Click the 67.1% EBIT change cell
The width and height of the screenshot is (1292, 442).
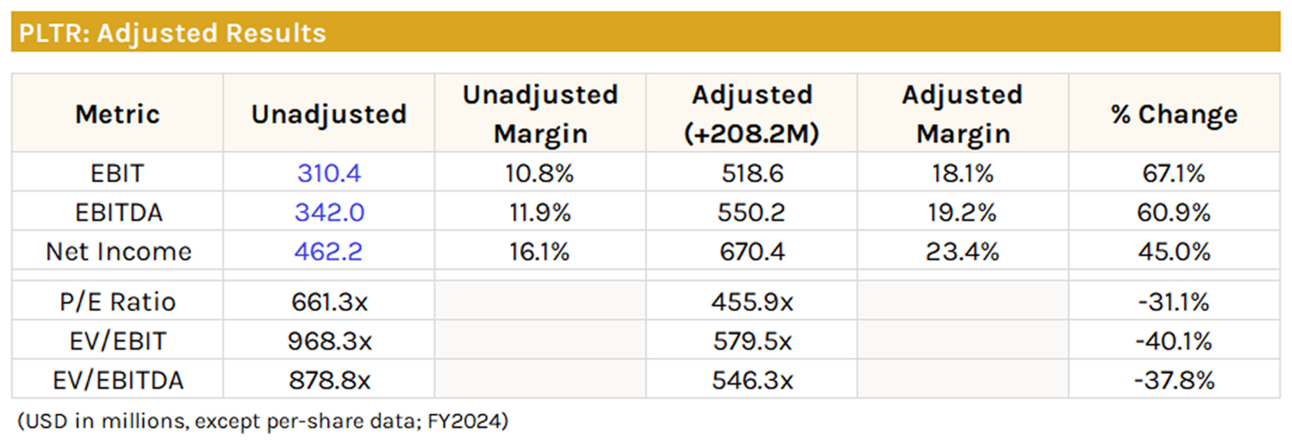1173,174
